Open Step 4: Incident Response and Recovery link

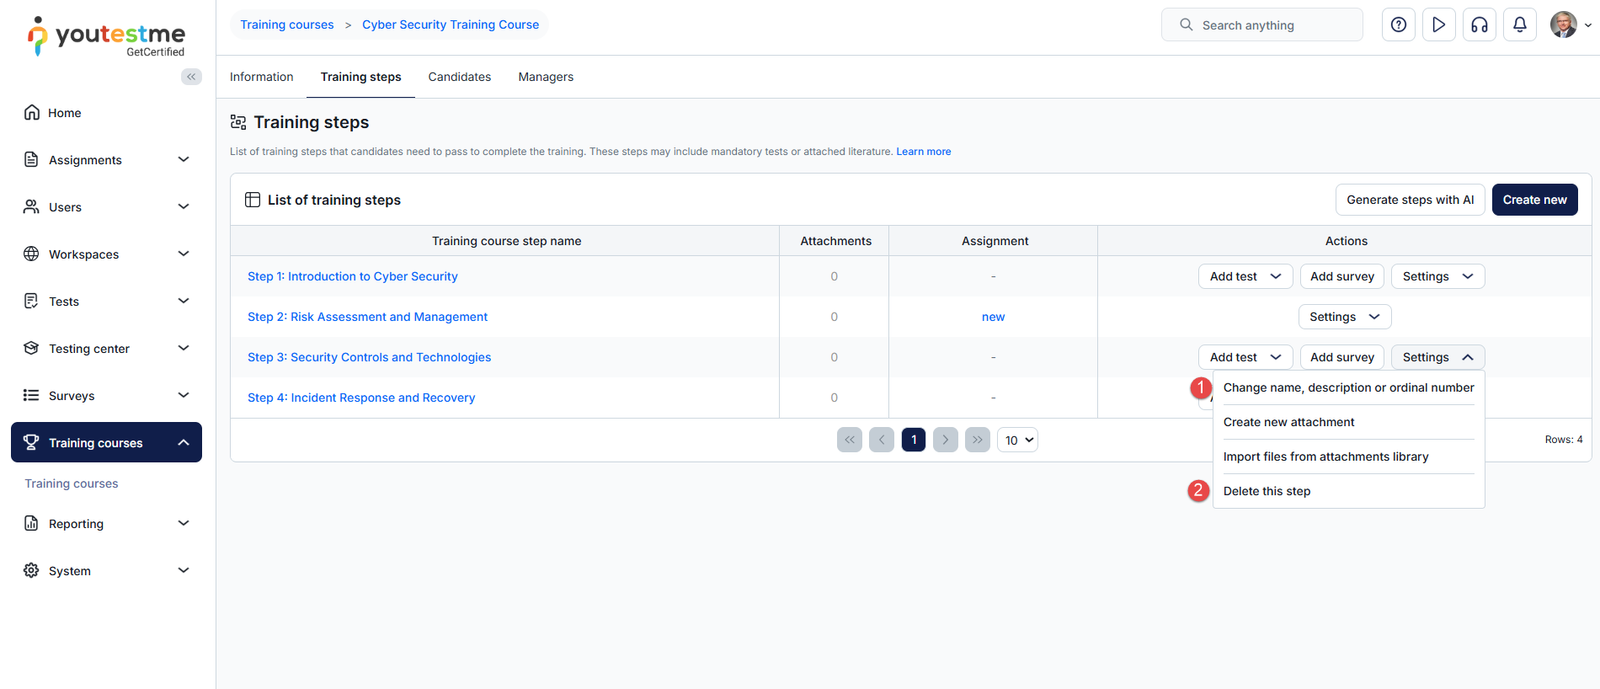(361, 398)
